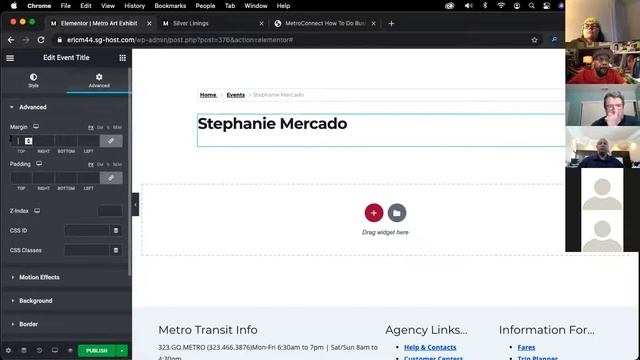Select EM unit for Padding
Viewport: 640px width, 360px height.
click(100, 164)
